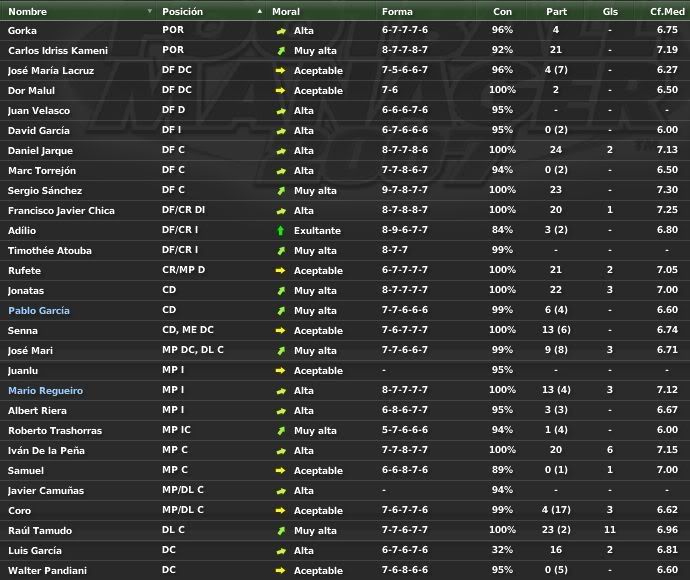Open the Nombre column dropdown arrow

[150, 11]
